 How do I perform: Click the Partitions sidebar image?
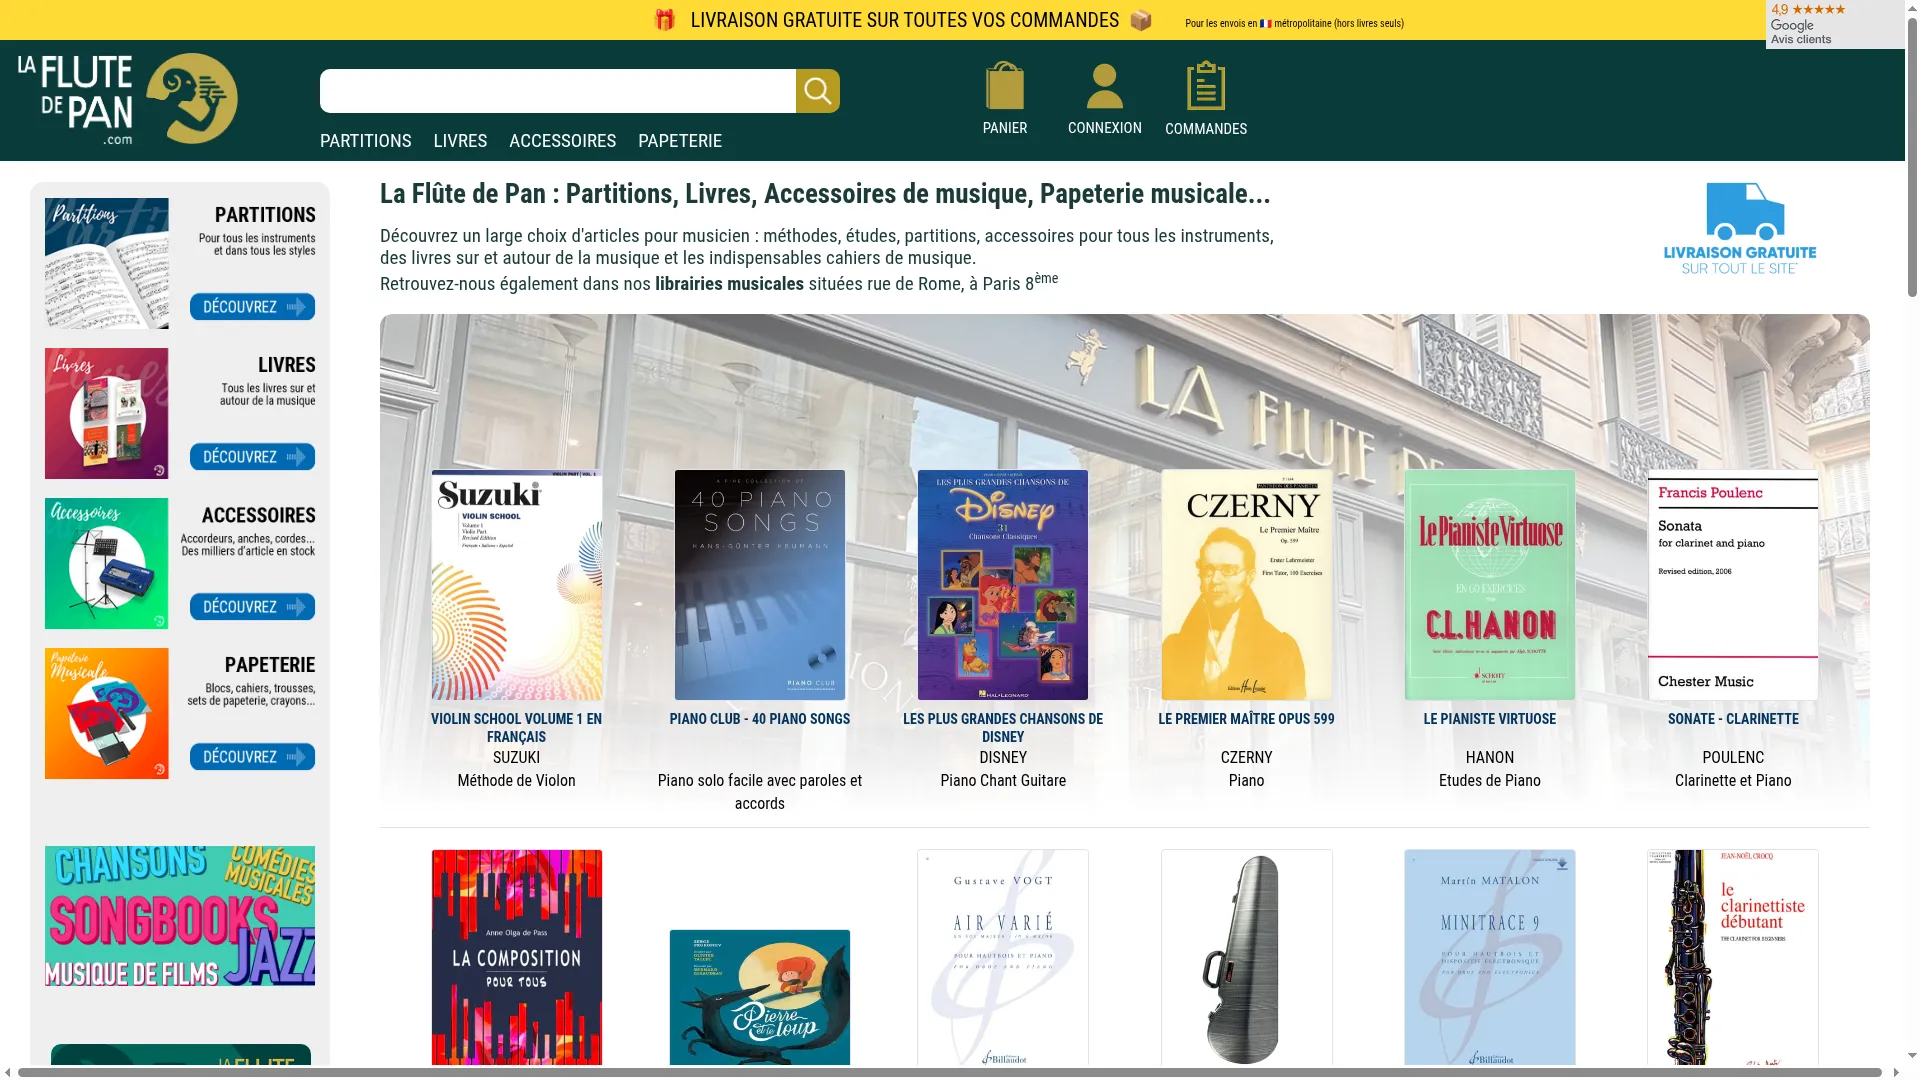(x=107, y=263)
